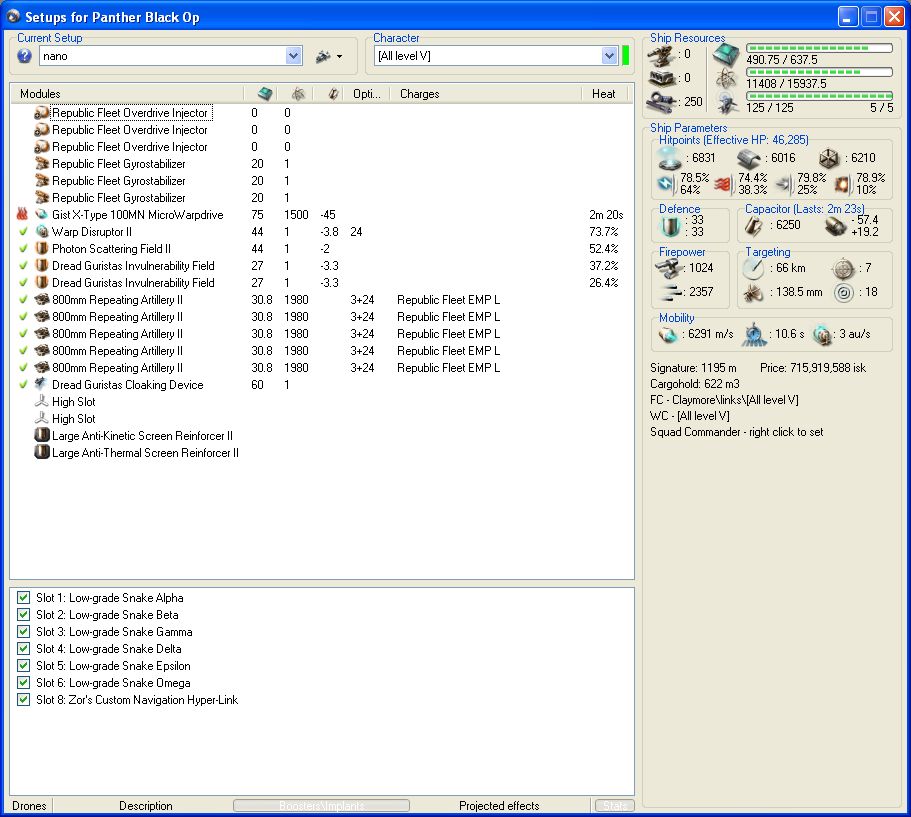Click the speed icon showing 6291 m/s
The image size is (911, 817).
click(668, 335)
